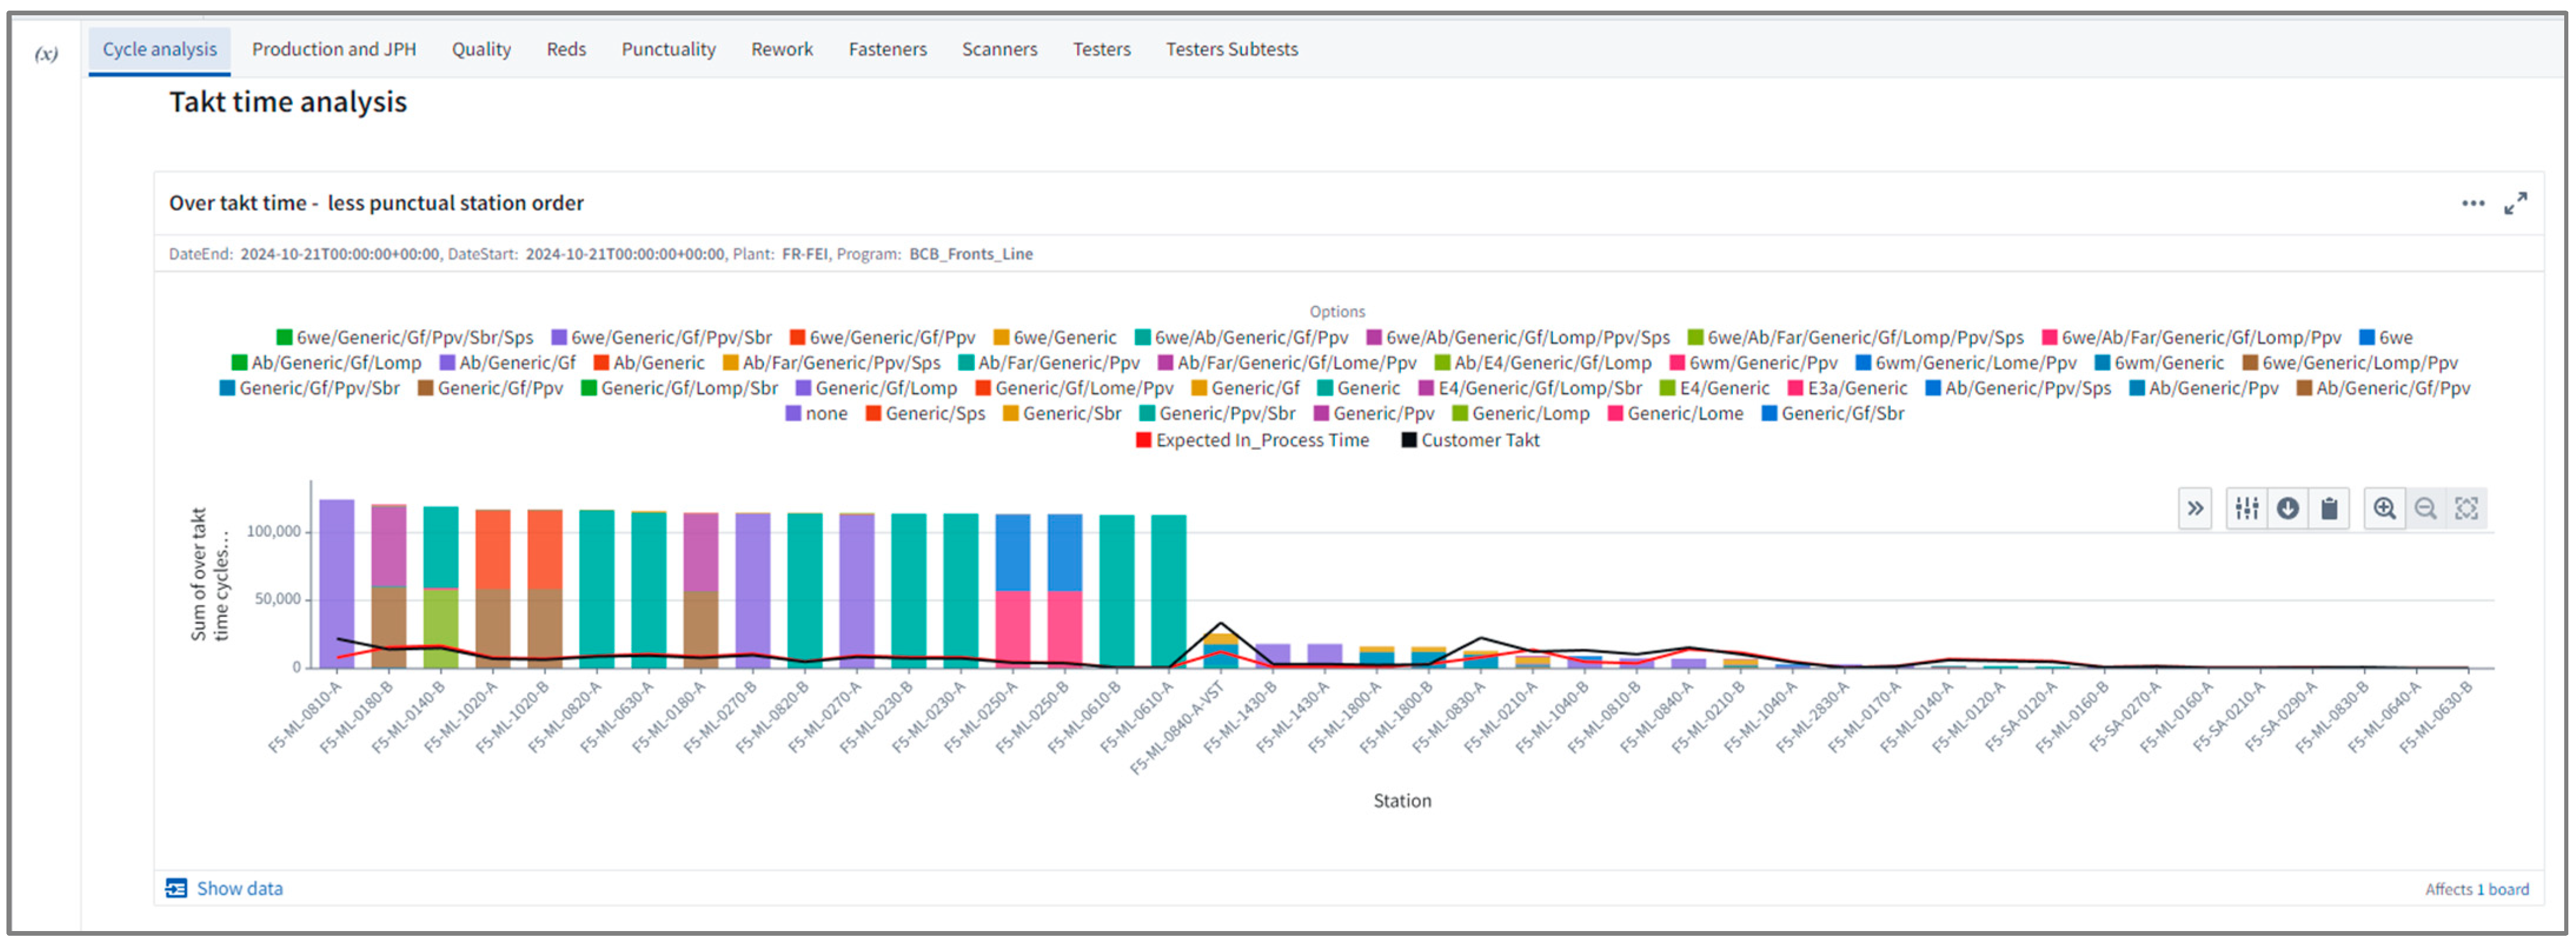The width and height of the screenshot is (2576, 944).
Task: Click the 6we/Generic/Gf/Ppv red legend swatch
Action: coord(797,338)
